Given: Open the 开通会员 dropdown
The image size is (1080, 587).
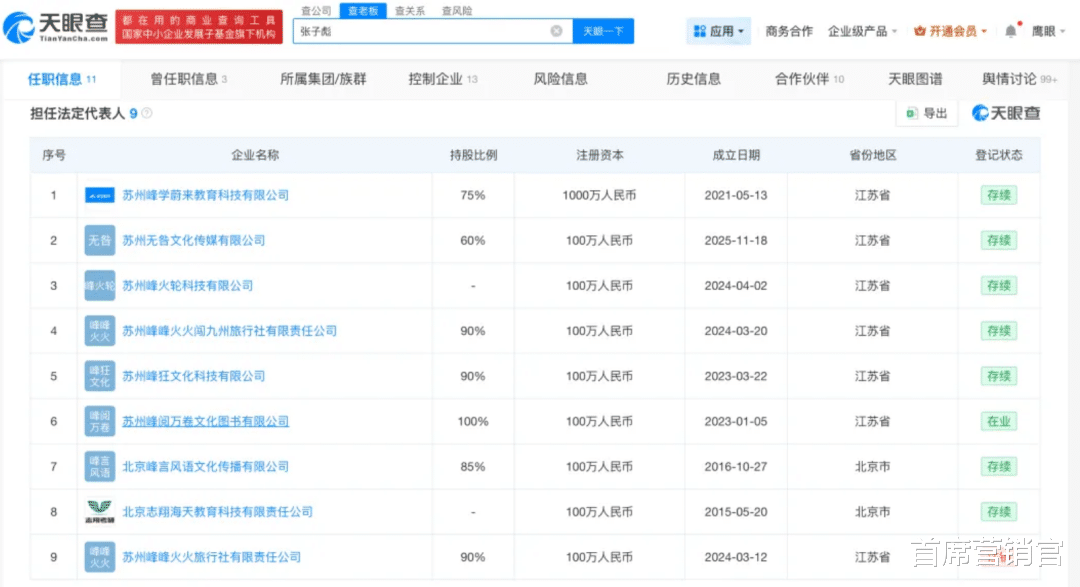Looking at the screenshot, I should pyautogui.click(x=950, y=31).
